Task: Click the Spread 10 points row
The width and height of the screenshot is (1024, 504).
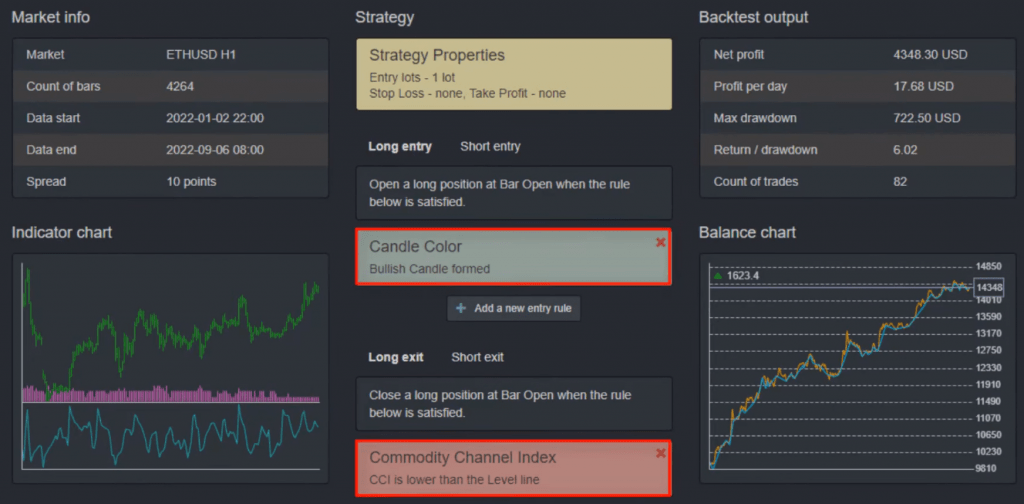Action: (x=170, y=181)
